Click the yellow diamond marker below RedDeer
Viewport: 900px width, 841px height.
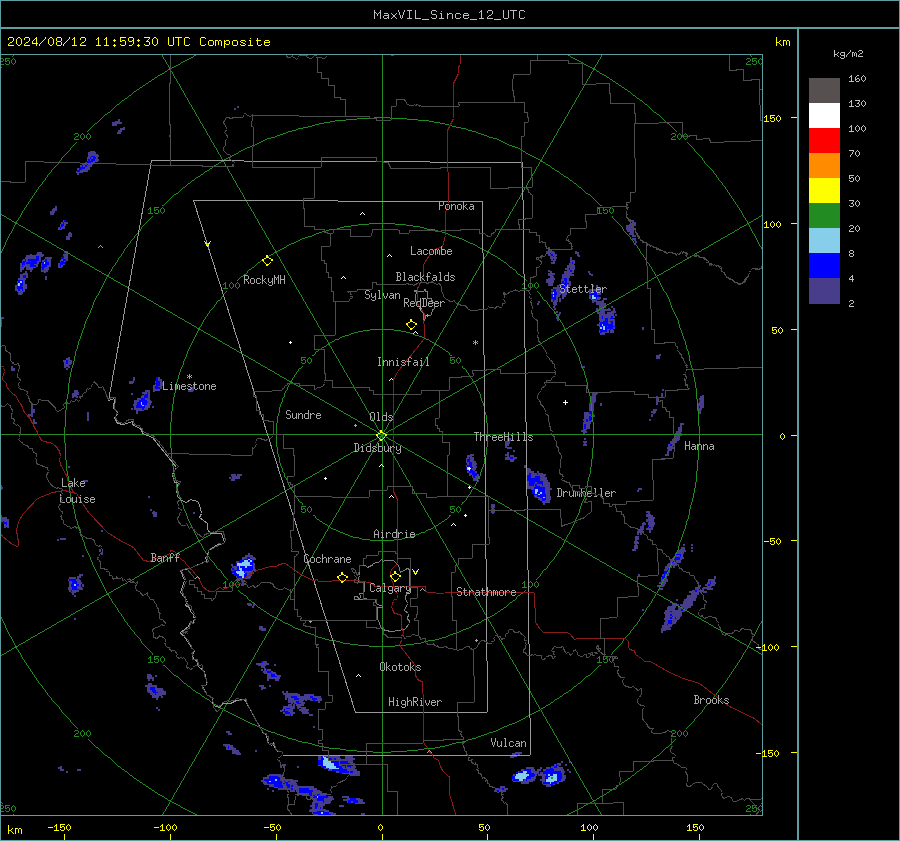[412, 325]
